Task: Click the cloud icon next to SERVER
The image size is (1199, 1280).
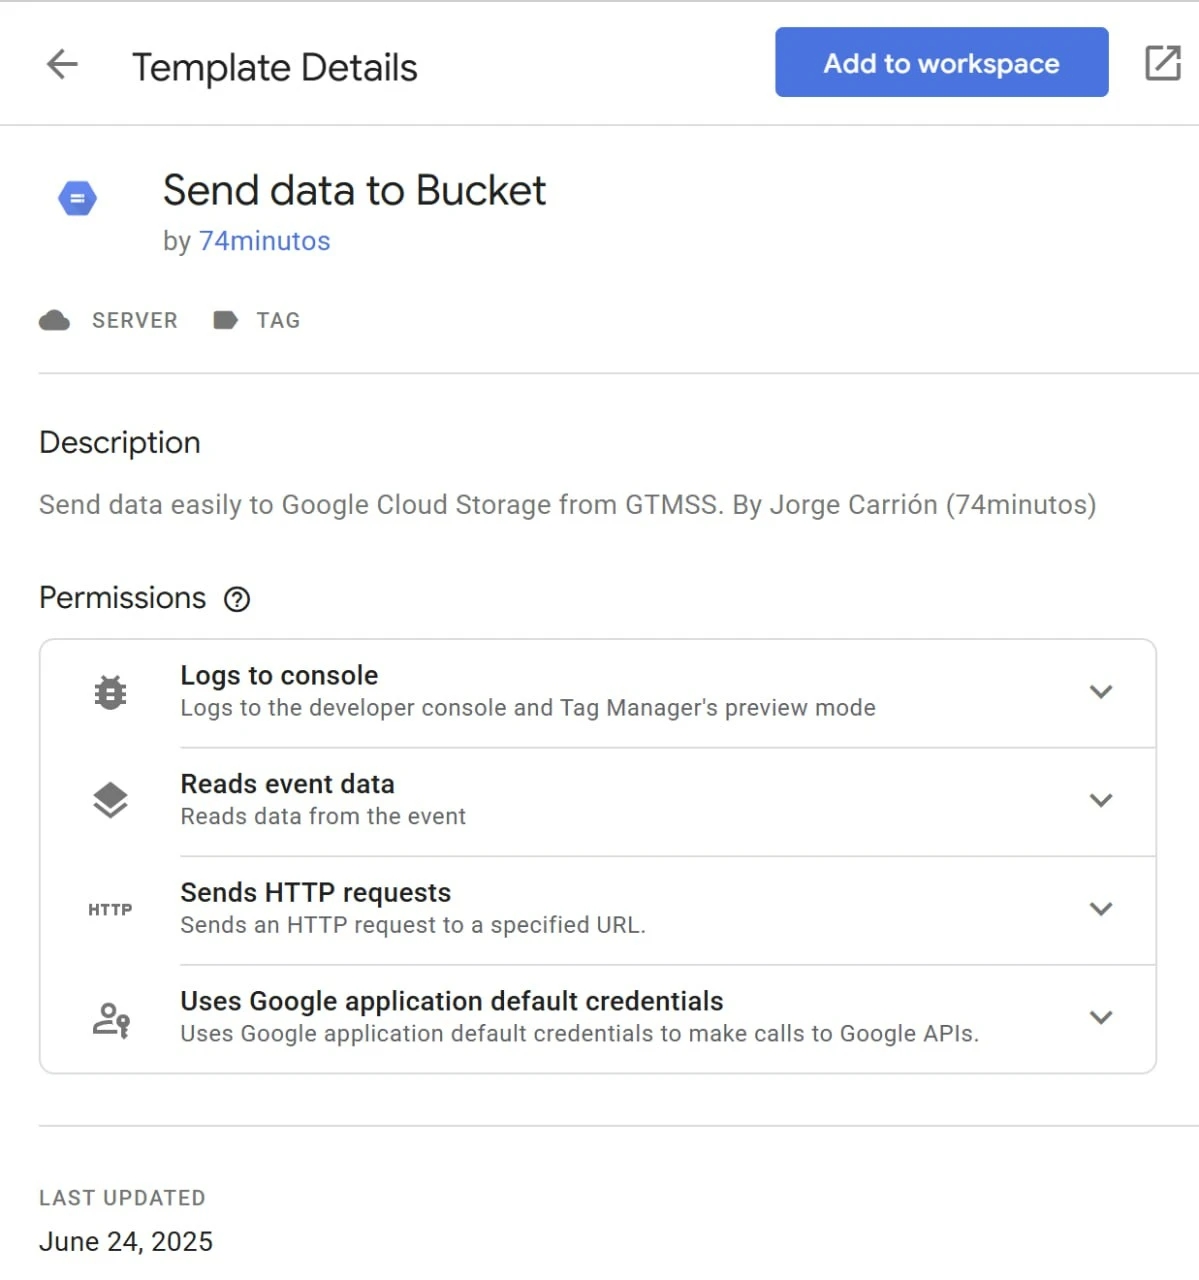Action: [54, 320]
